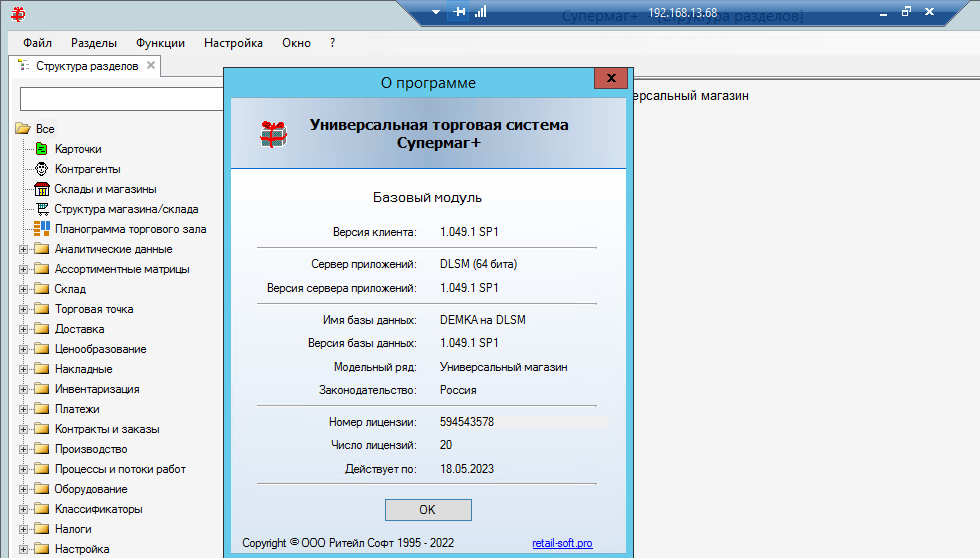Click the search field above the tree

[x=122, y=99]
